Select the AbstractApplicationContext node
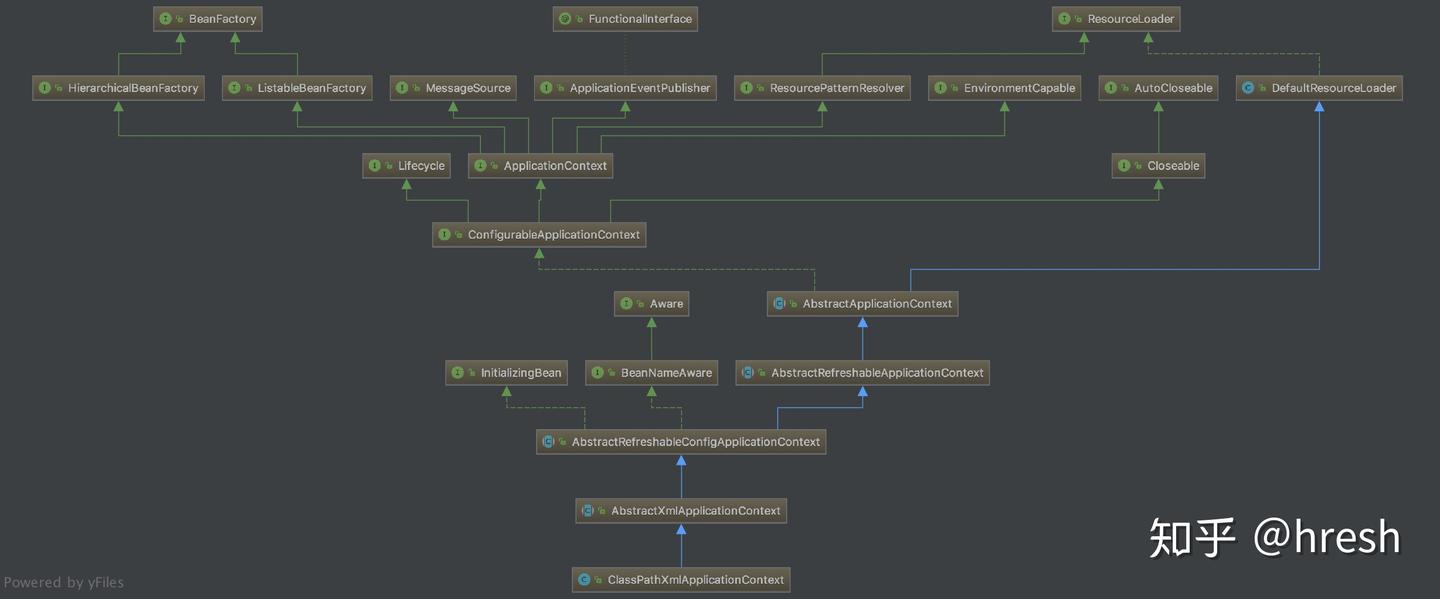 tap(862, 304)
